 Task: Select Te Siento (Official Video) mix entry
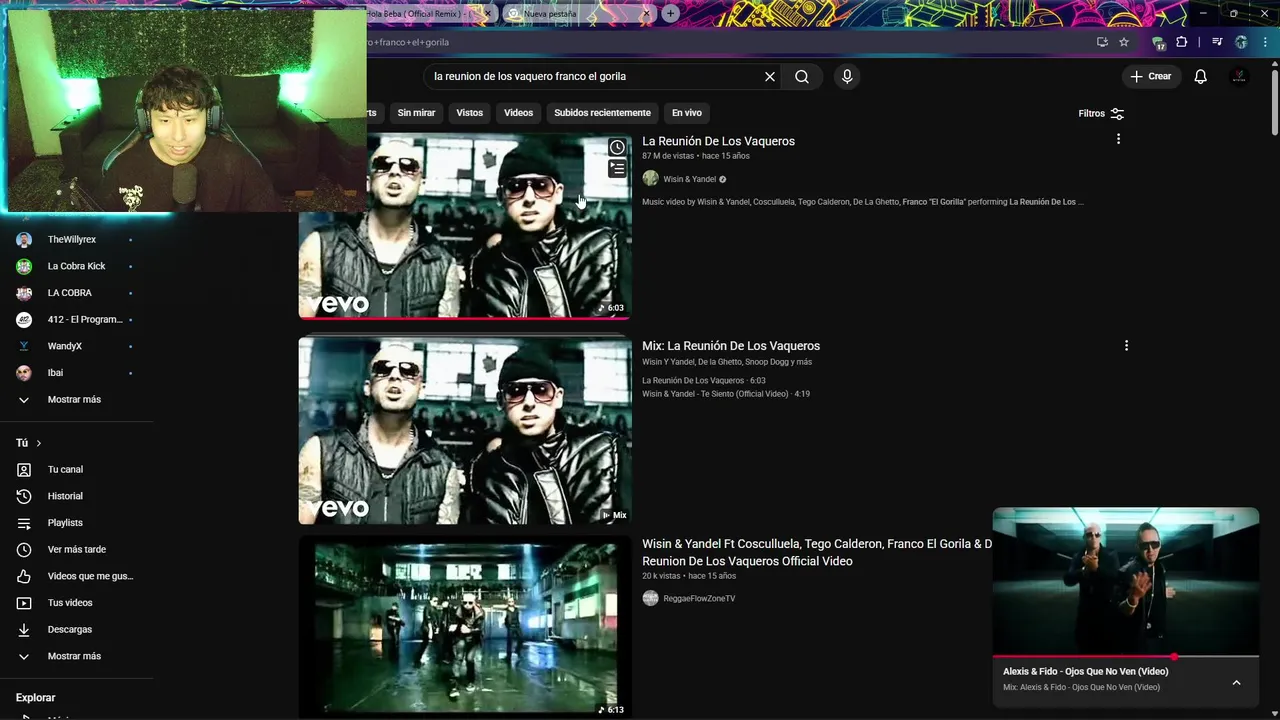click(726, 394)
